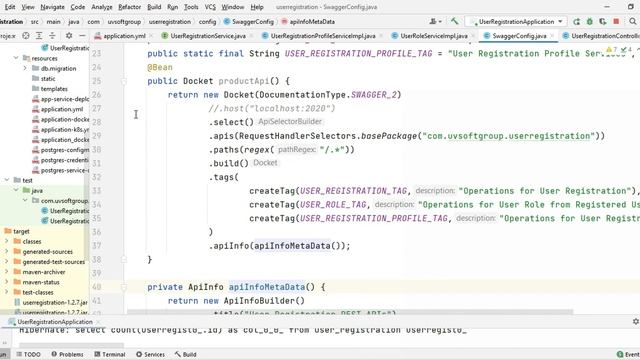Open the VCS menu
This screenshot has width=640, height=360.
(x=210, y=7)
